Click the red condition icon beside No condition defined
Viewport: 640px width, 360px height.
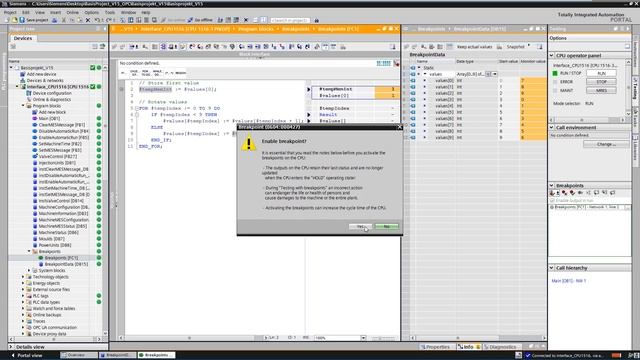pyautogui.click(x=396, y=63)
